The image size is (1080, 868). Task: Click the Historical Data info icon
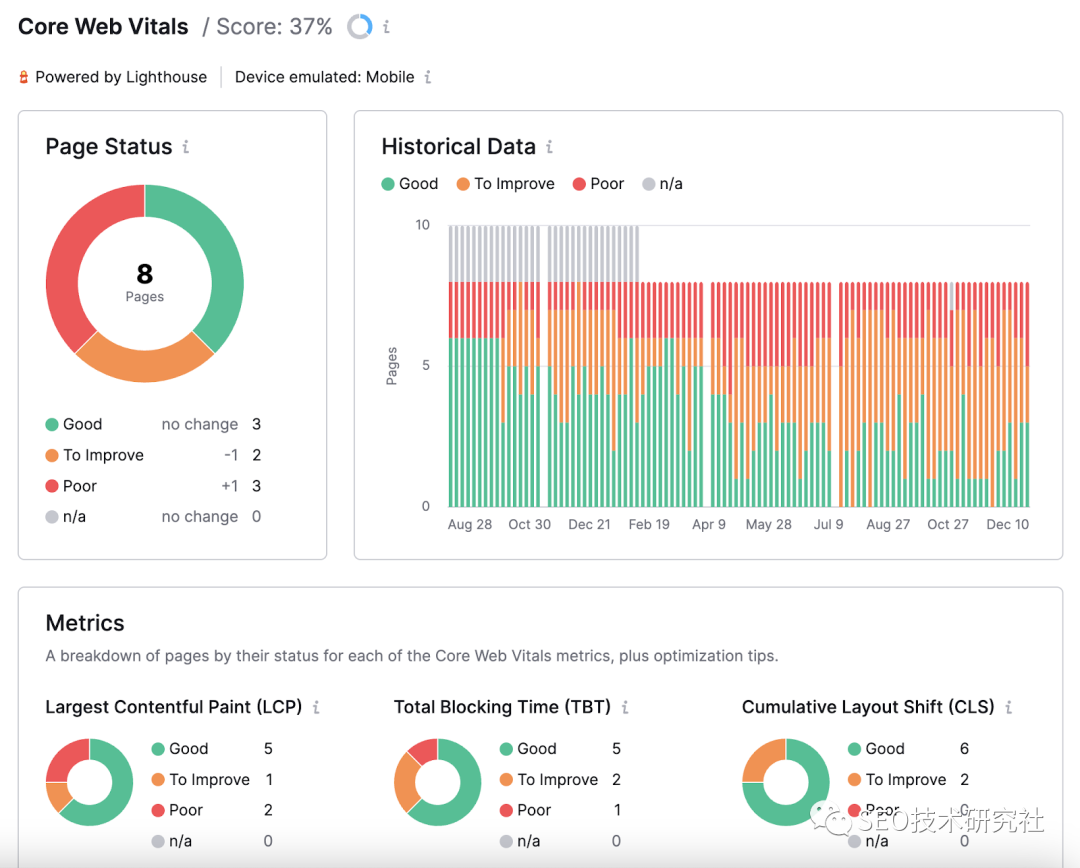(549, 147)
